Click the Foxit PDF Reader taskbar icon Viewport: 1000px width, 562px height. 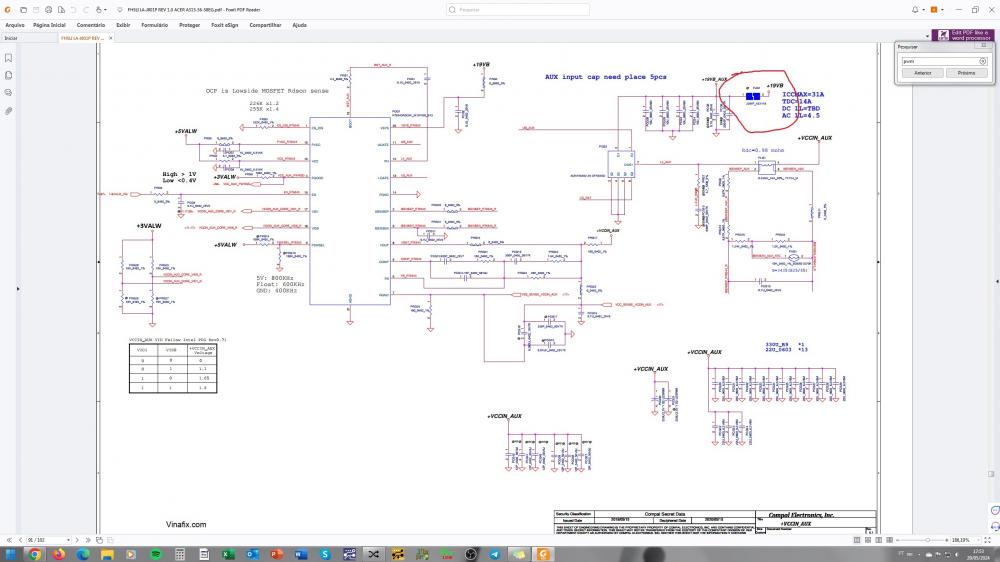(543, 554)
